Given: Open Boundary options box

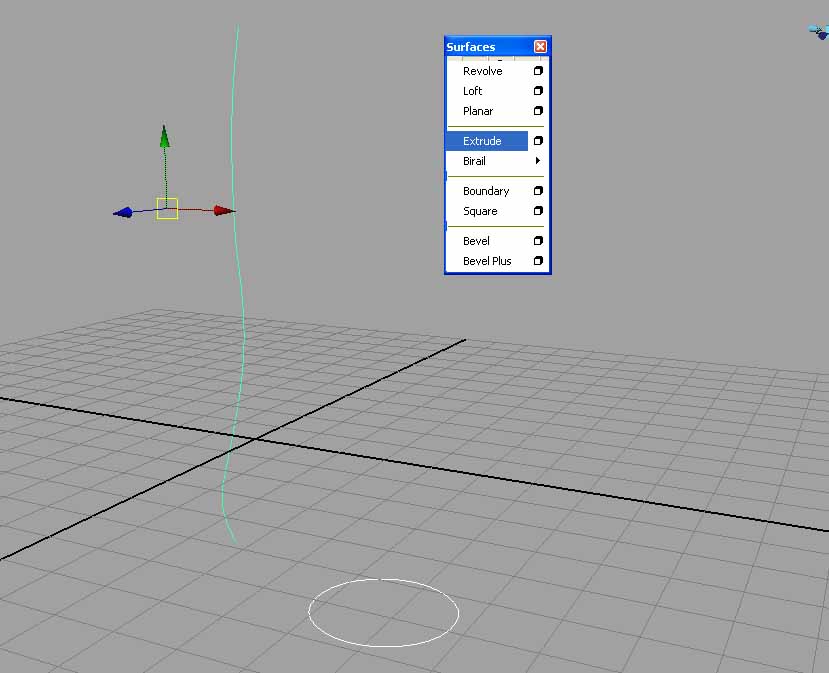Looking at the screenshot, I should coord(538,191).
